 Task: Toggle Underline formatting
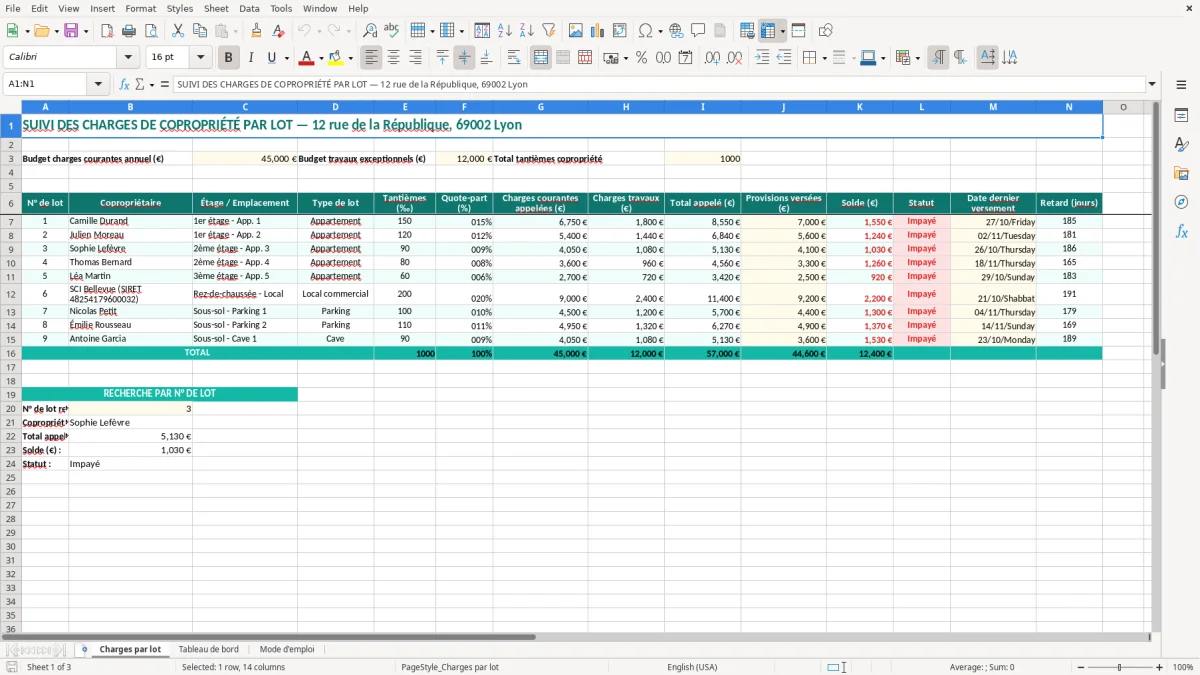[271, 58]
